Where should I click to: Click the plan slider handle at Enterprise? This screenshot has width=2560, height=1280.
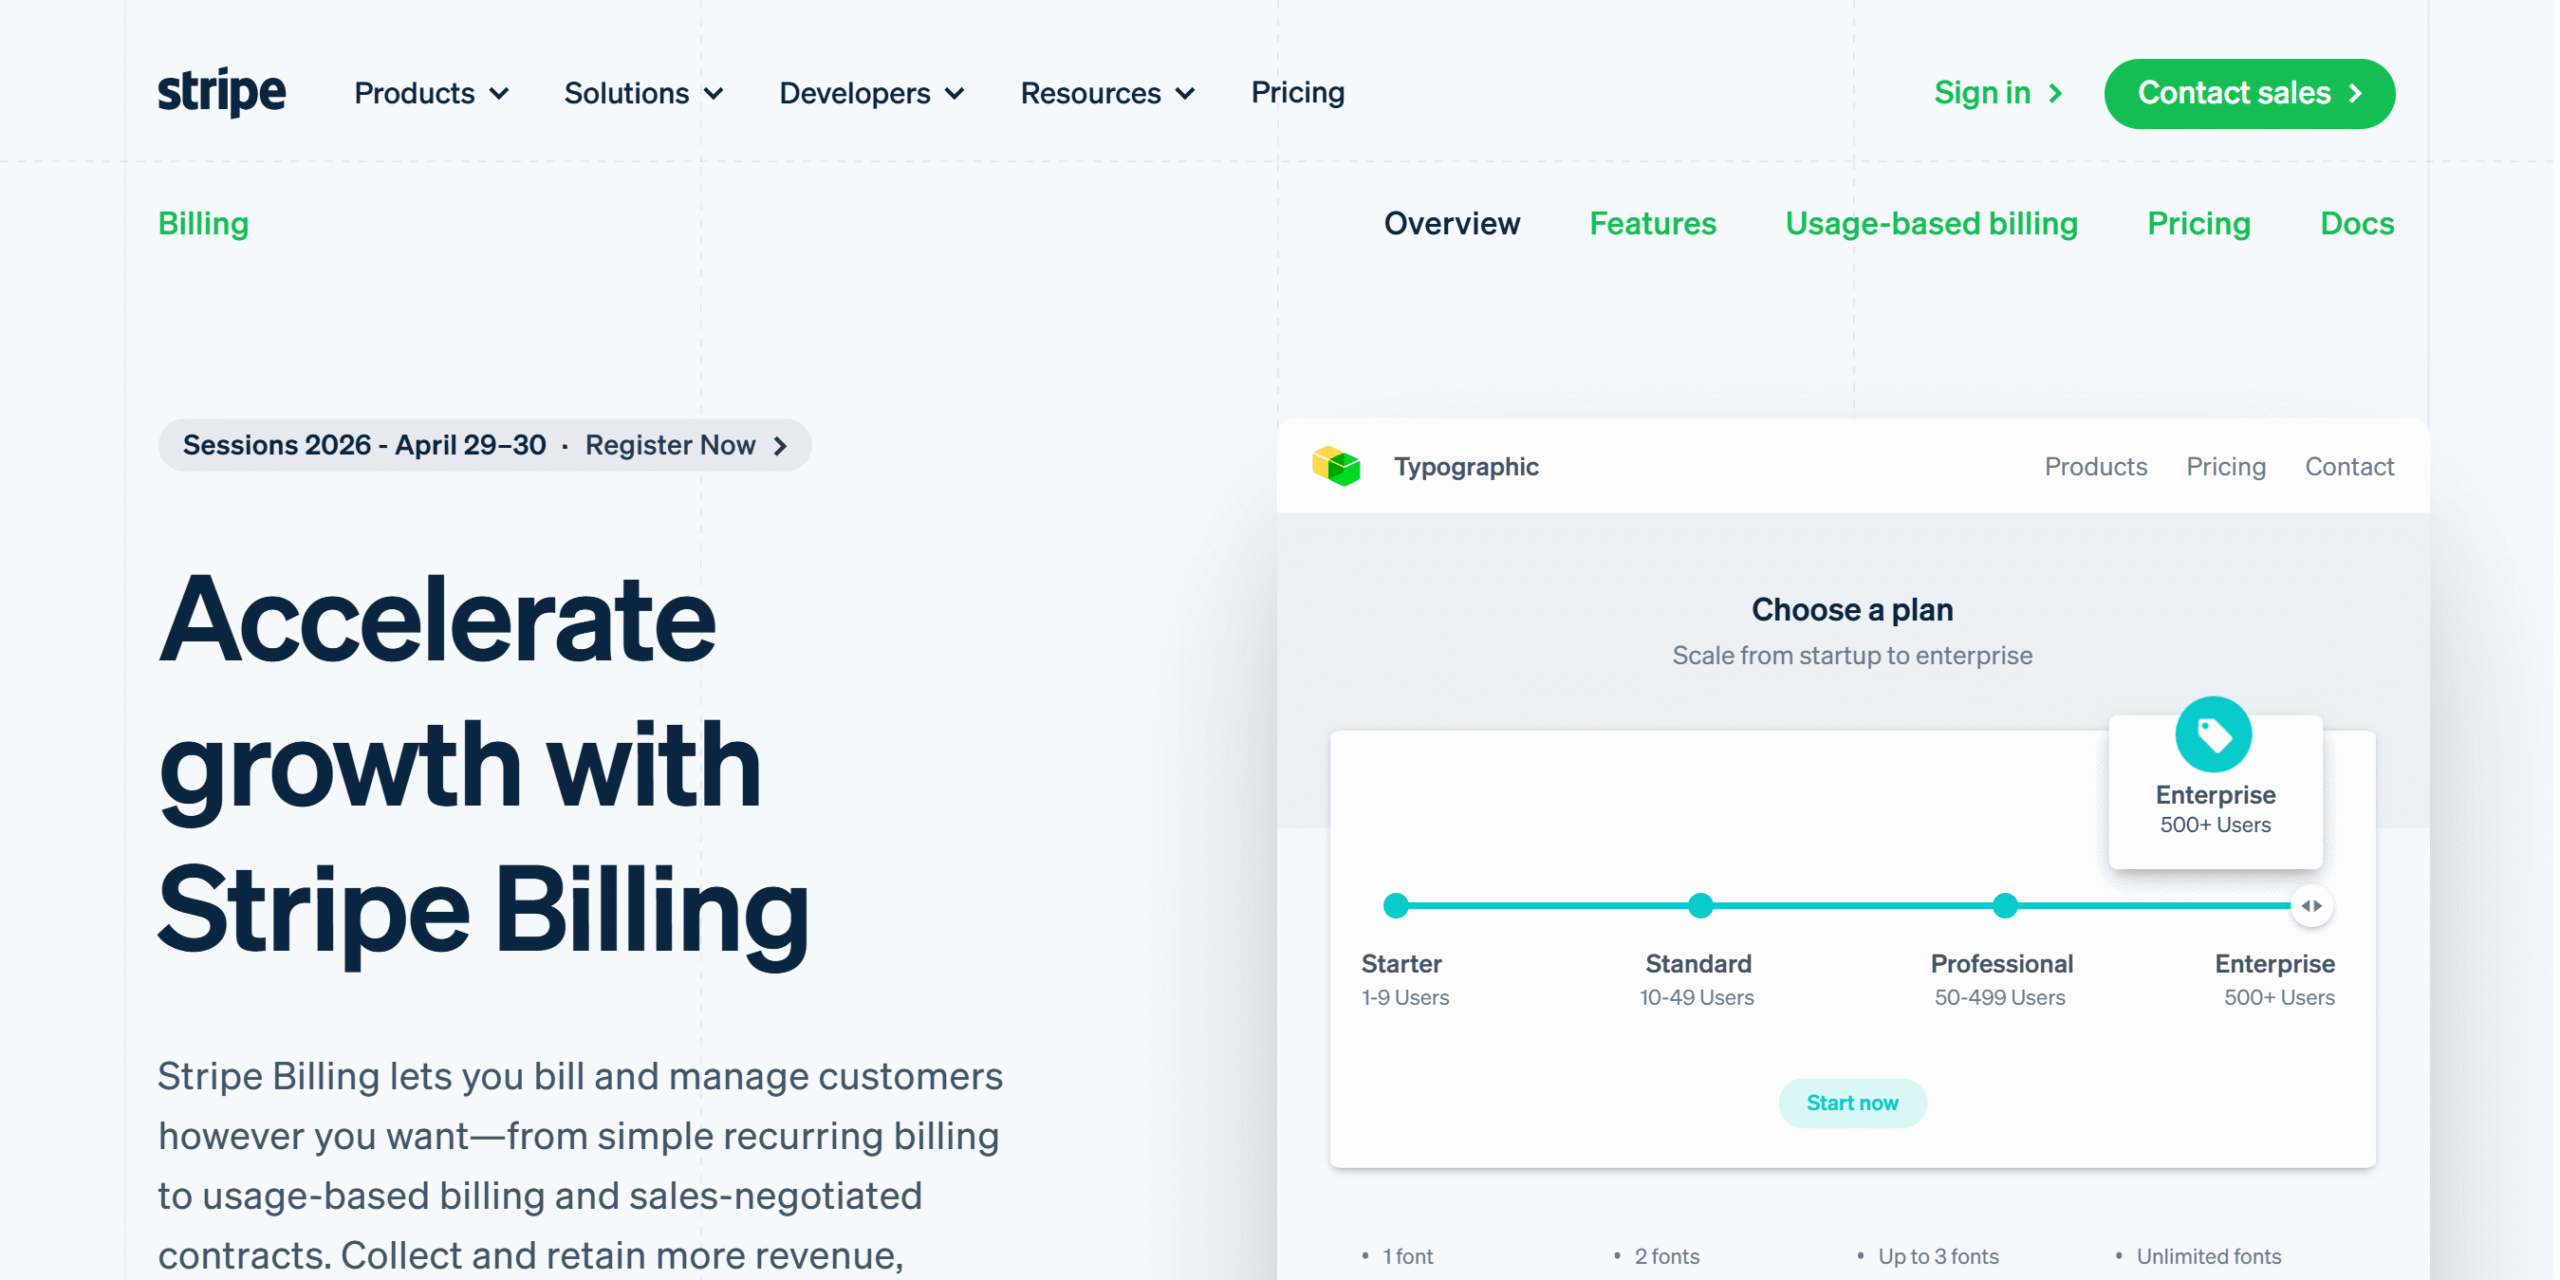coord(2312,906)
